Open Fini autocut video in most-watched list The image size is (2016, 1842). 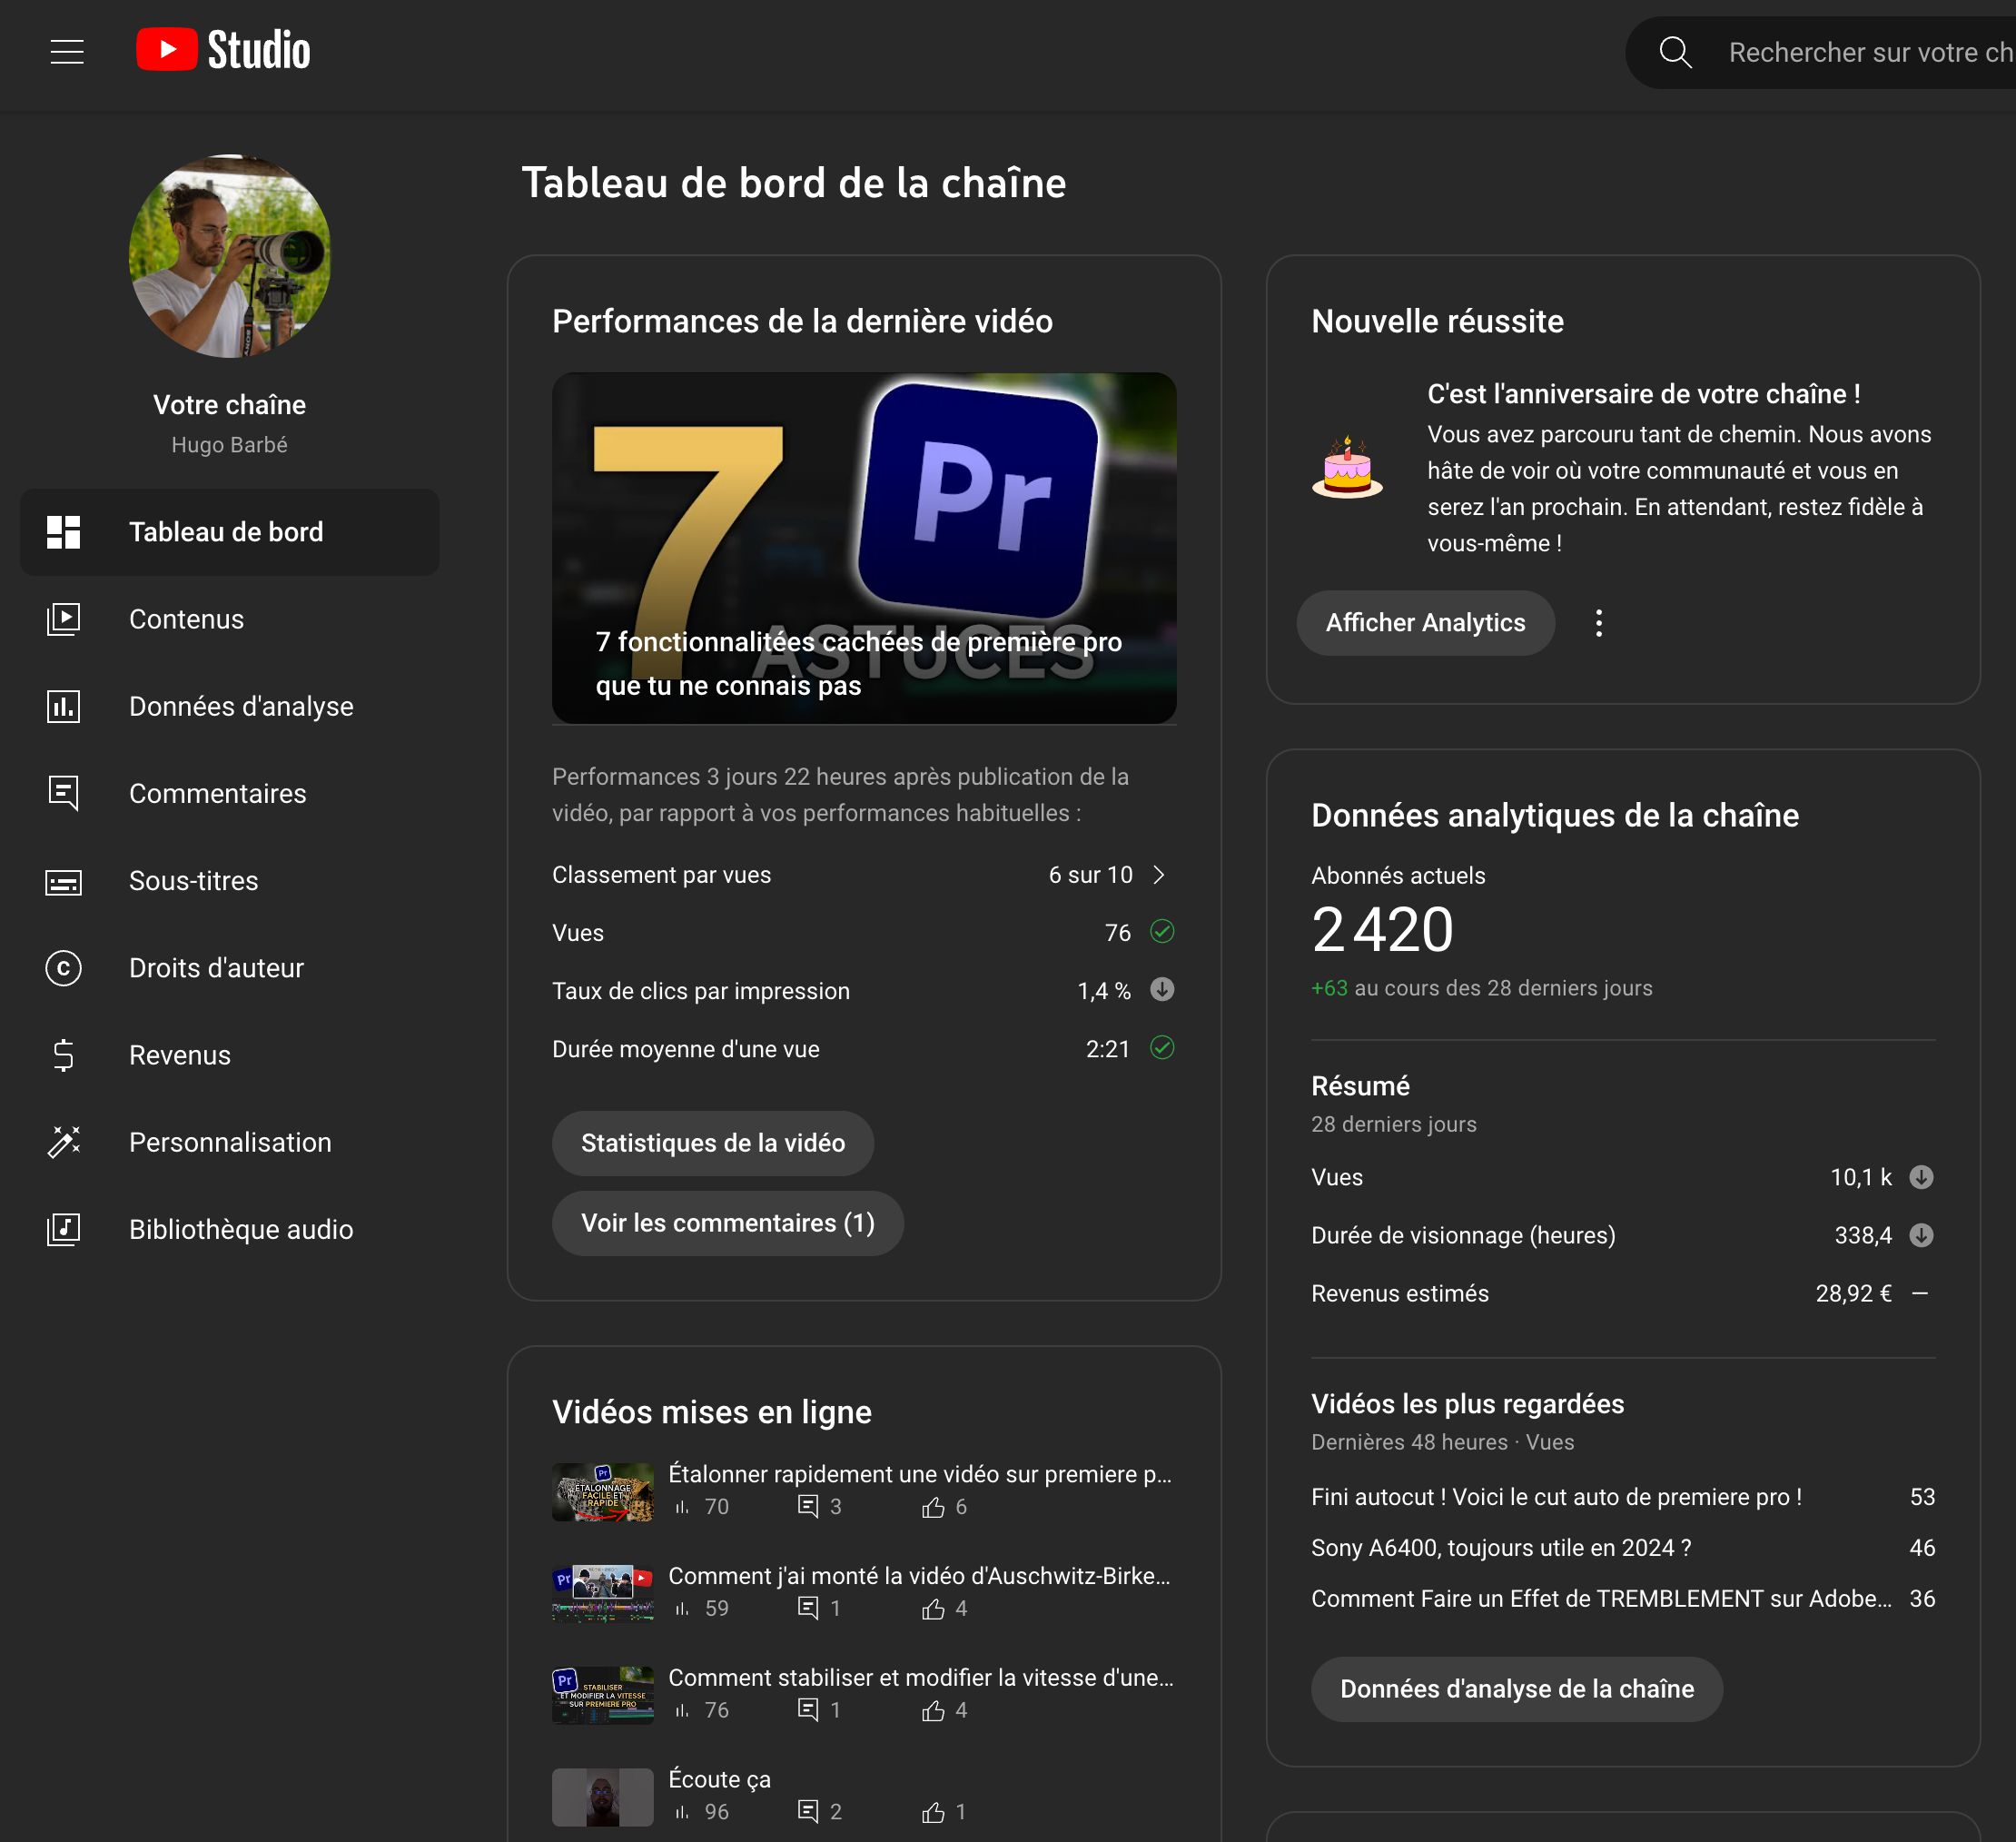click(x=1555, y=1497)
